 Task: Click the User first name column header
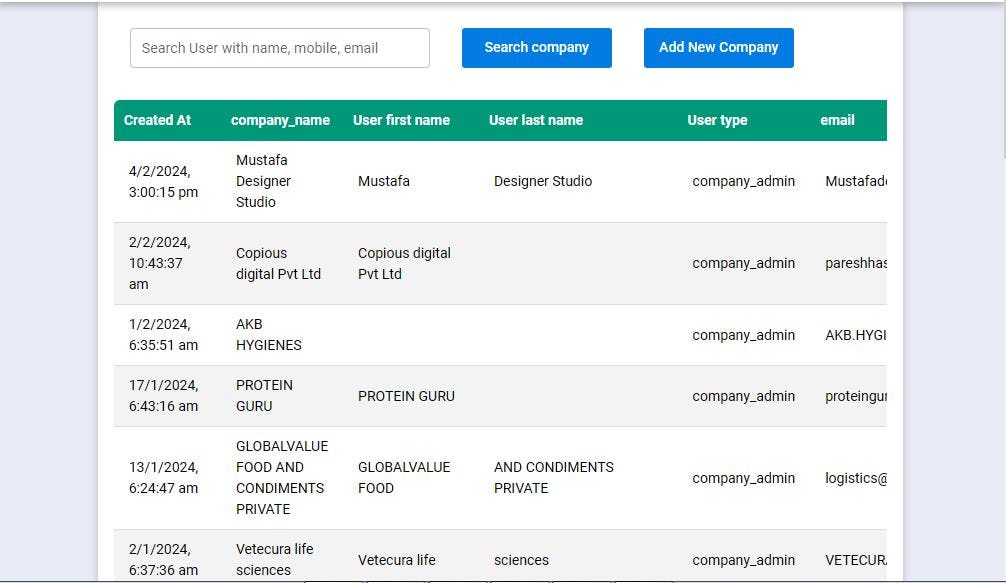coord(401,120)
